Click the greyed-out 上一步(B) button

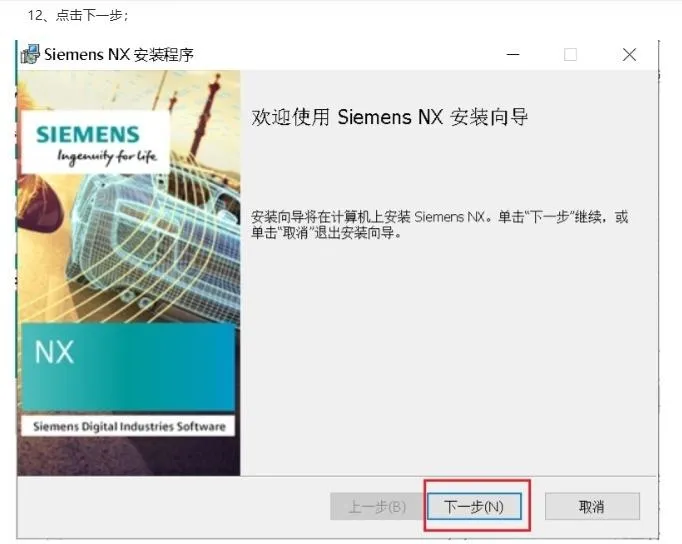click(x=377, y=506)
